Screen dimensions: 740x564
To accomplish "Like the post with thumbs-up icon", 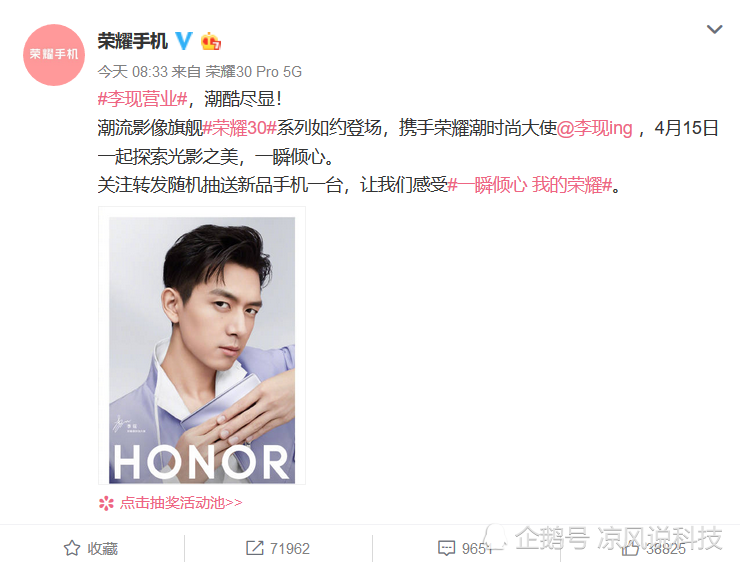I will (x=630, y=548).
